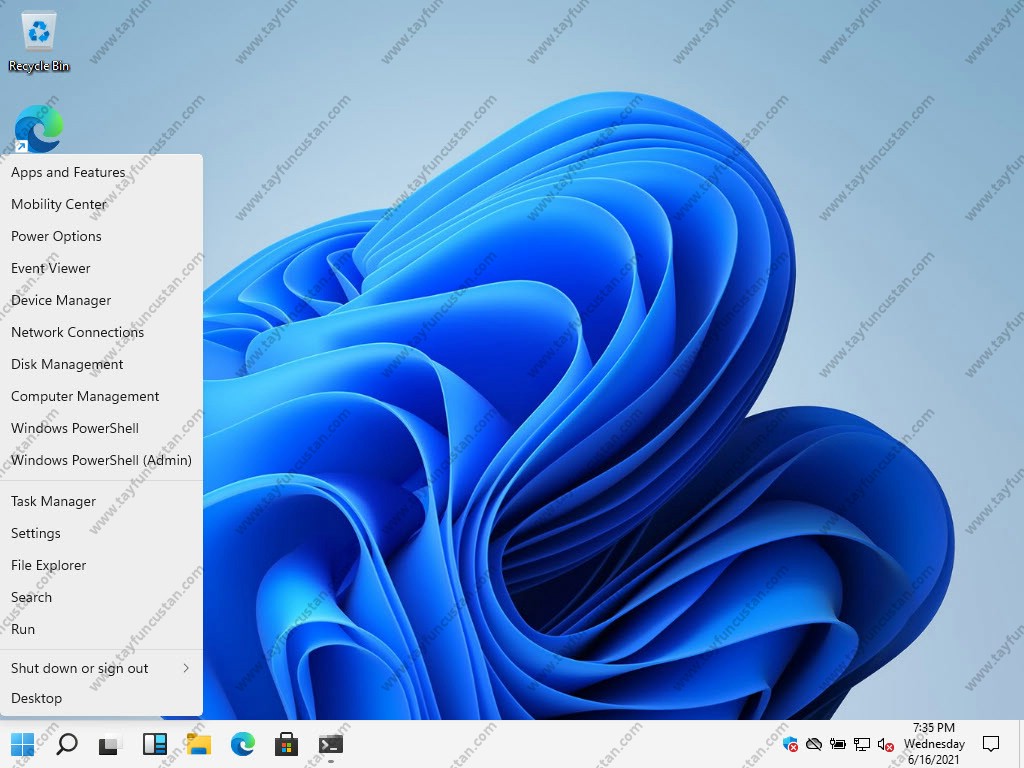This screenshot has width=1024, height=768.
Task: Open Settings from the menu
Action: tap(101, 534)
